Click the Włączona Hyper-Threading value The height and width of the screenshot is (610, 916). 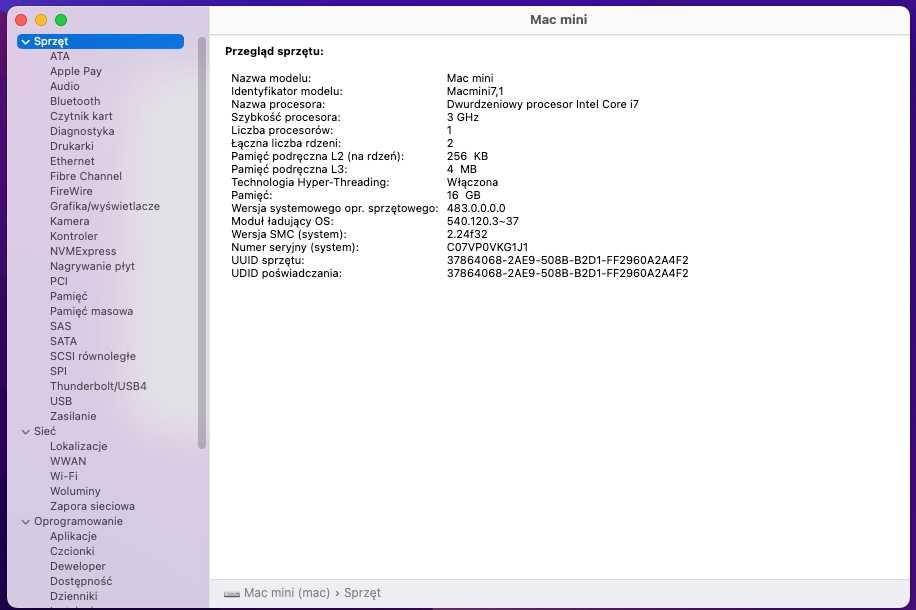pos(472,182)
